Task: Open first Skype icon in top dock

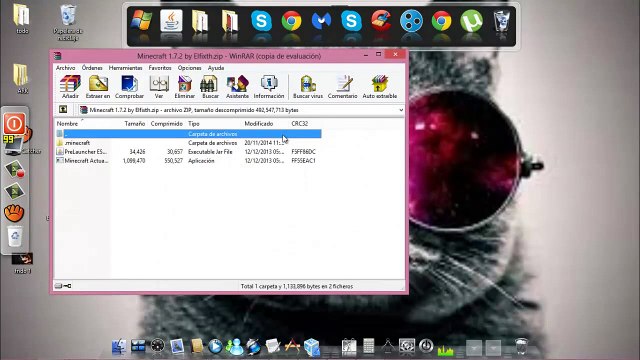Action: pyautogui.click(x=261, y=20)
